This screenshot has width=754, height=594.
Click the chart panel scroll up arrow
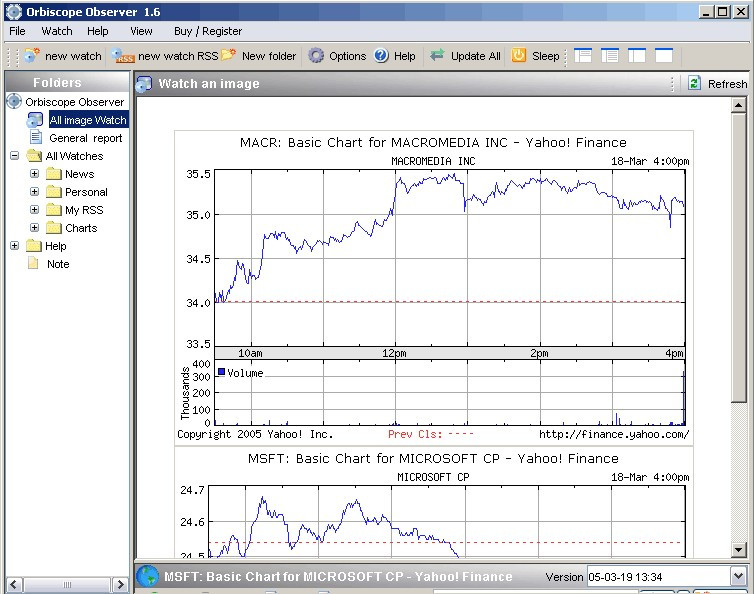pyautogui.click(x=738, y=104)
